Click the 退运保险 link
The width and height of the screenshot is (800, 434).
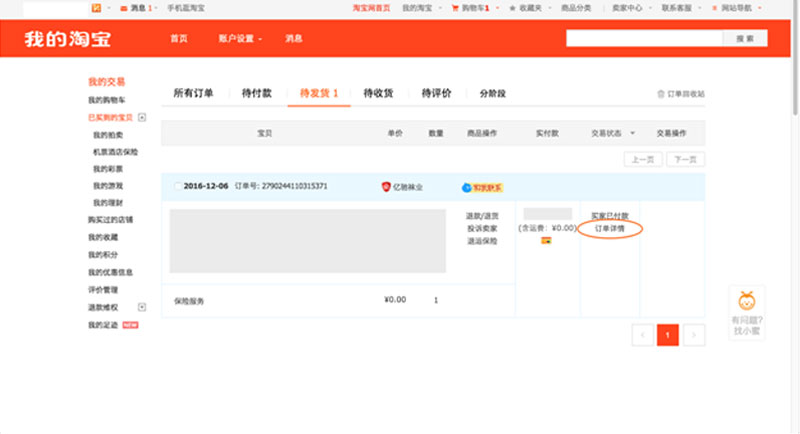tap(482, 241)
